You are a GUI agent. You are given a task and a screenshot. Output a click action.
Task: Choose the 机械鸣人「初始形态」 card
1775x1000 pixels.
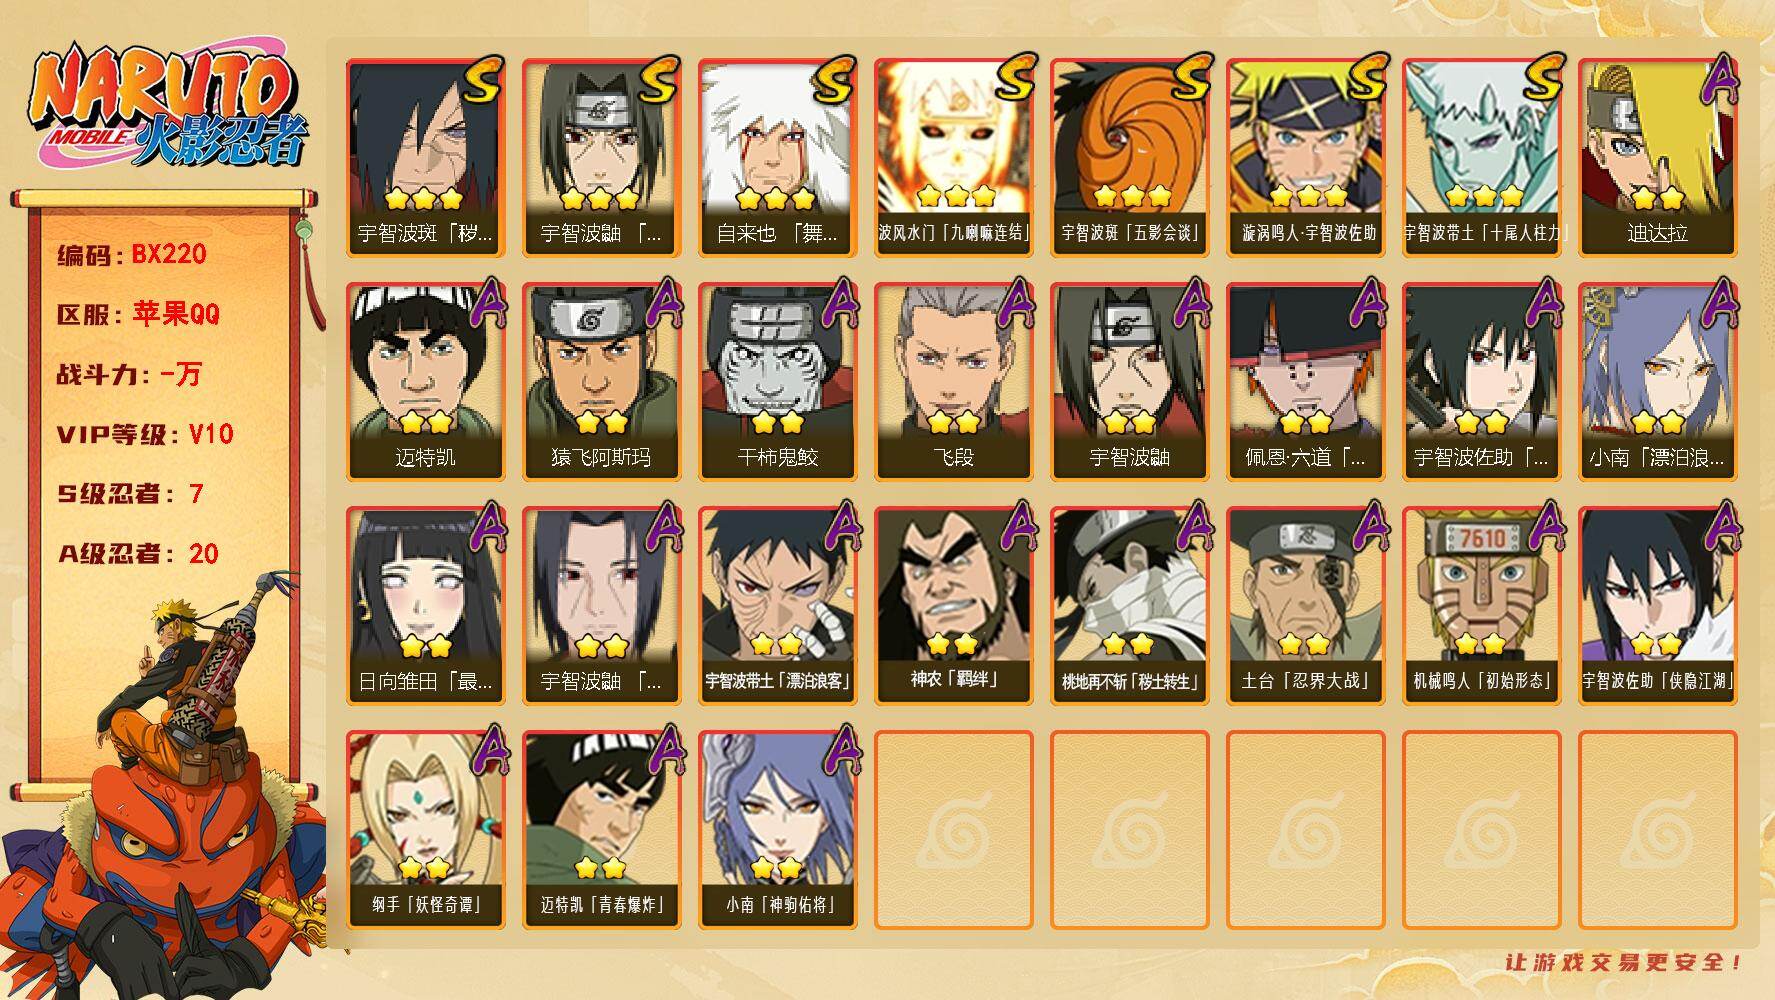tap(1481, 605)
